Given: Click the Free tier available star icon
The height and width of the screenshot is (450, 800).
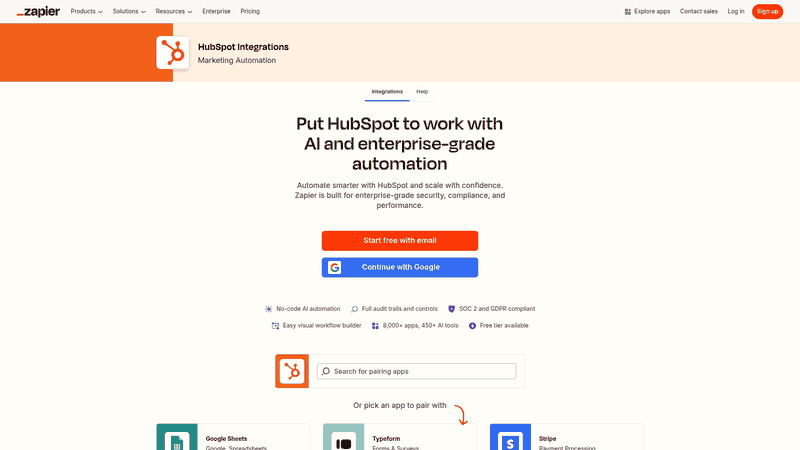Looking at the screenshot, I should pyautogui.click(x=472, y=326).
